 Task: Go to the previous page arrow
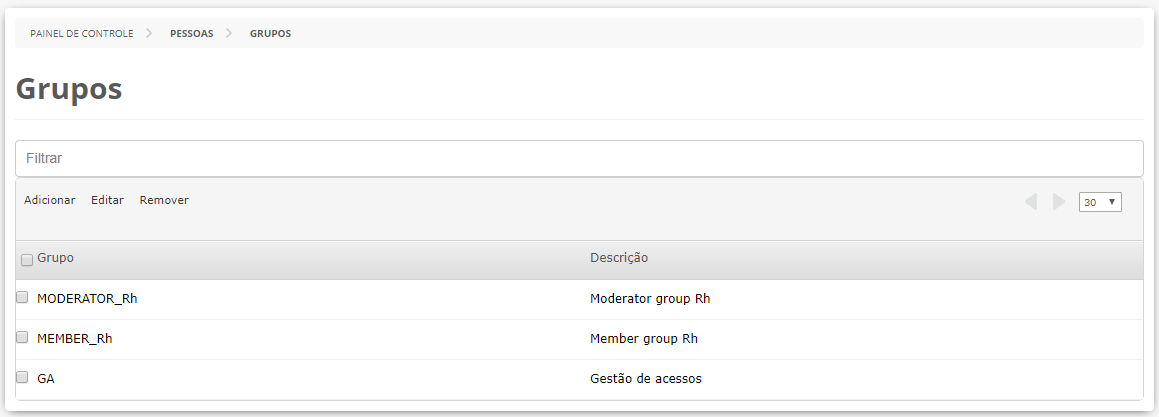point(1031,202)
